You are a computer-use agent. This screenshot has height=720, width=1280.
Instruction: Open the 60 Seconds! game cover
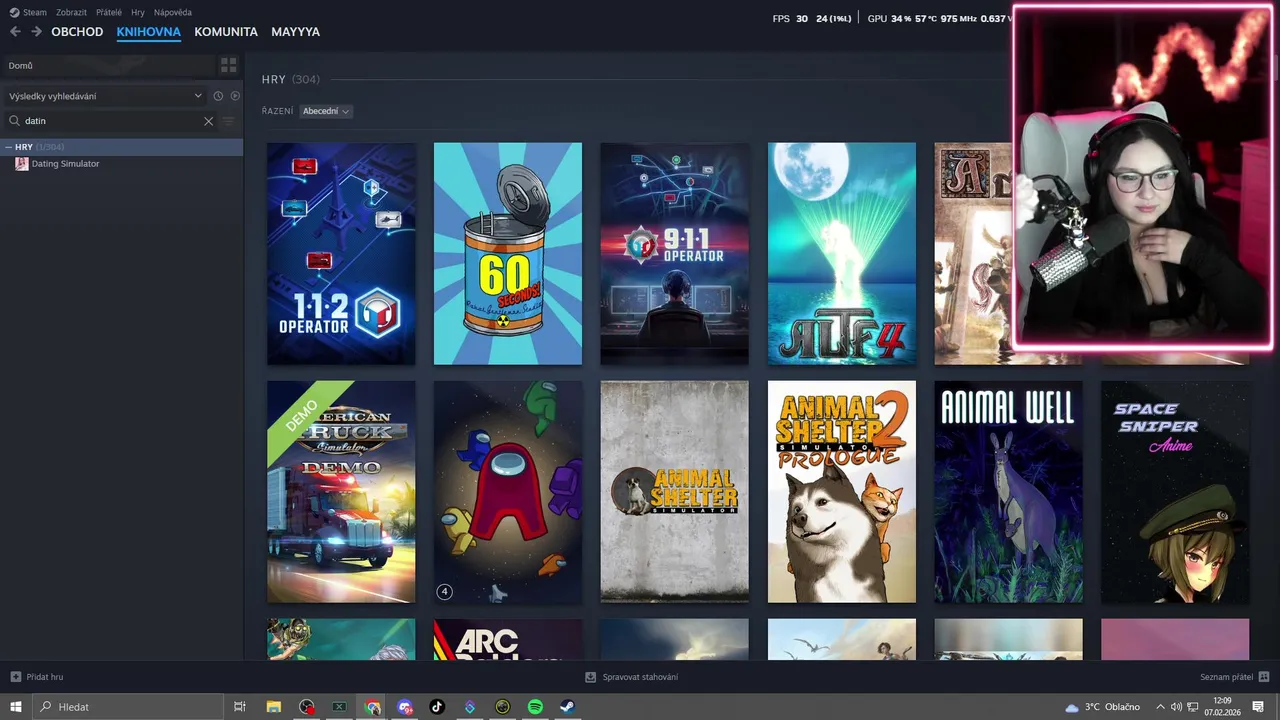pos(508,254)
